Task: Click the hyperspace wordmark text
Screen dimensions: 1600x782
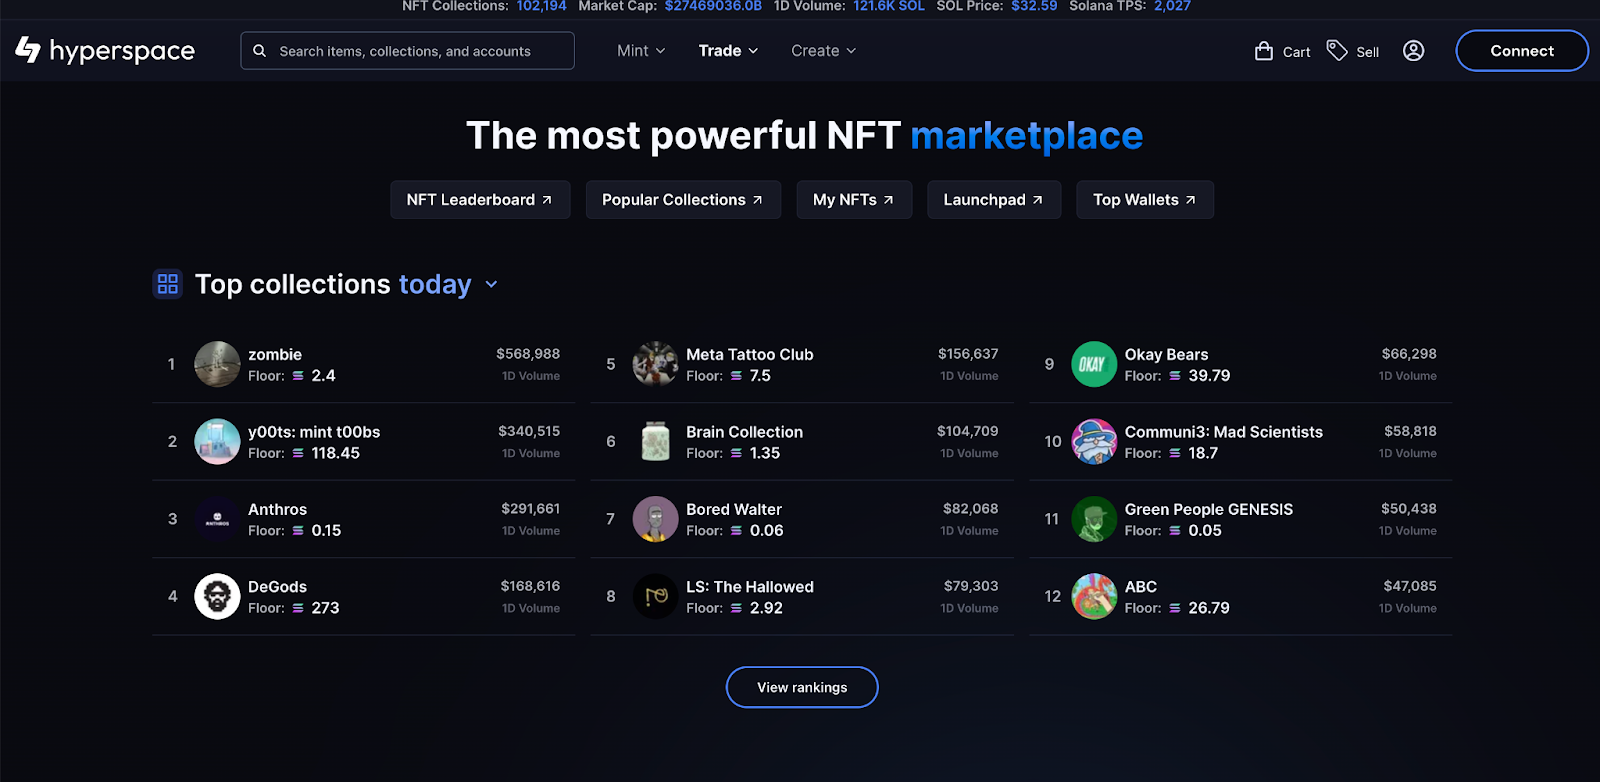Action: click(122, 51)
